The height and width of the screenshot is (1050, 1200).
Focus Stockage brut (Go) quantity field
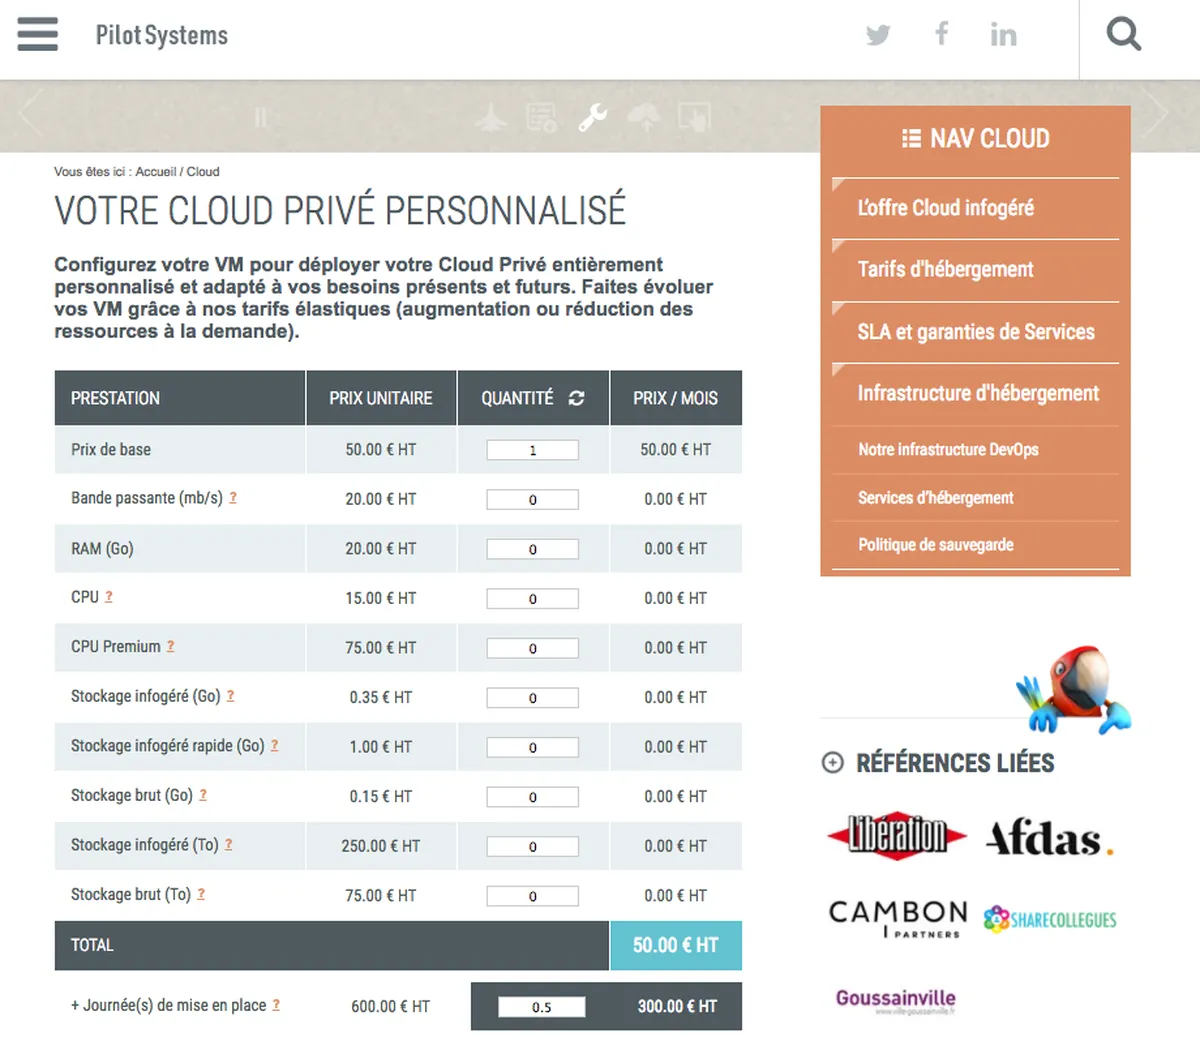pos(532,797)
